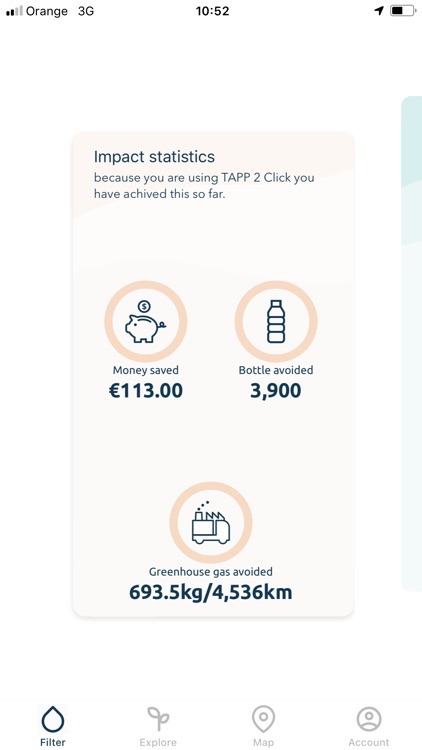Open the Map tab pin icon
Image resolution: width=422 pixels, height=750 pixels.
(x=263, y=719)
